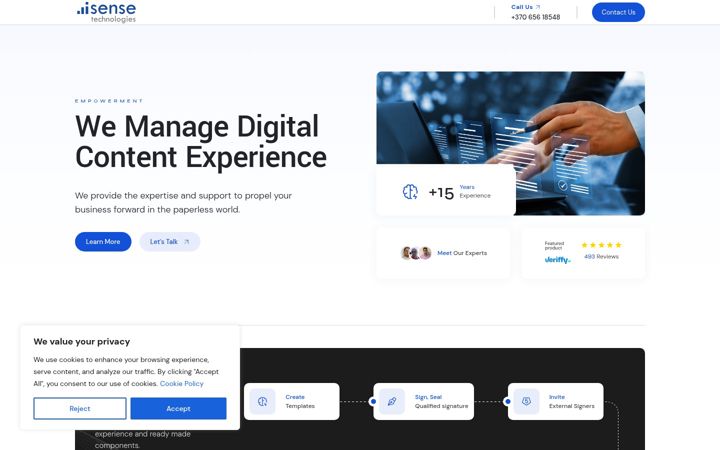This screenshot has height=450, width=720.
Task: Accept cookies in the privacy banner
Action: tap(178, 408)
